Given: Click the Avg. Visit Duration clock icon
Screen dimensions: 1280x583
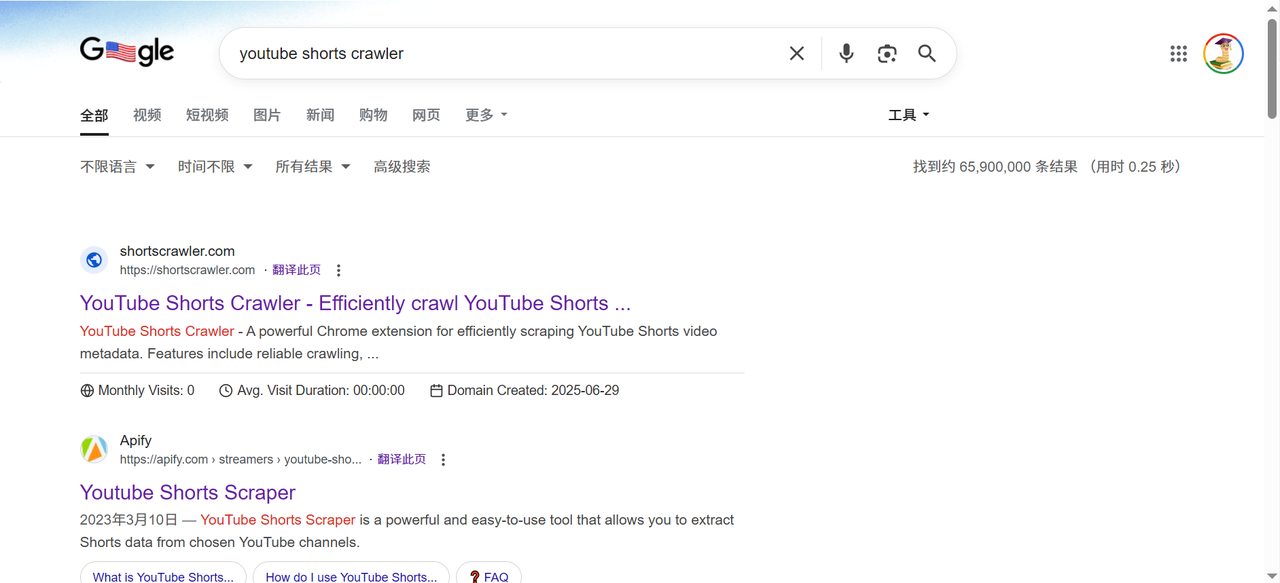Looking at the screenshot, I should click(226, 391).
